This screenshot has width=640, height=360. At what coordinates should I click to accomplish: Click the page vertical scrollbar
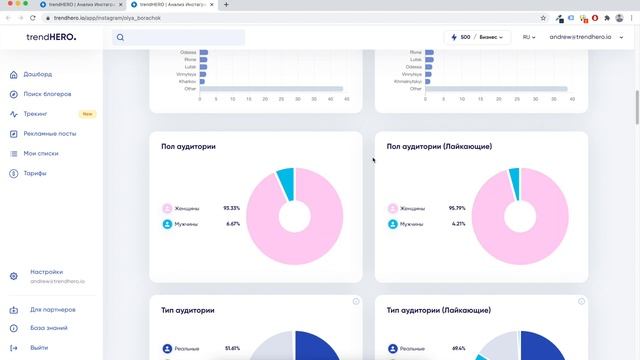pos(637,107)
